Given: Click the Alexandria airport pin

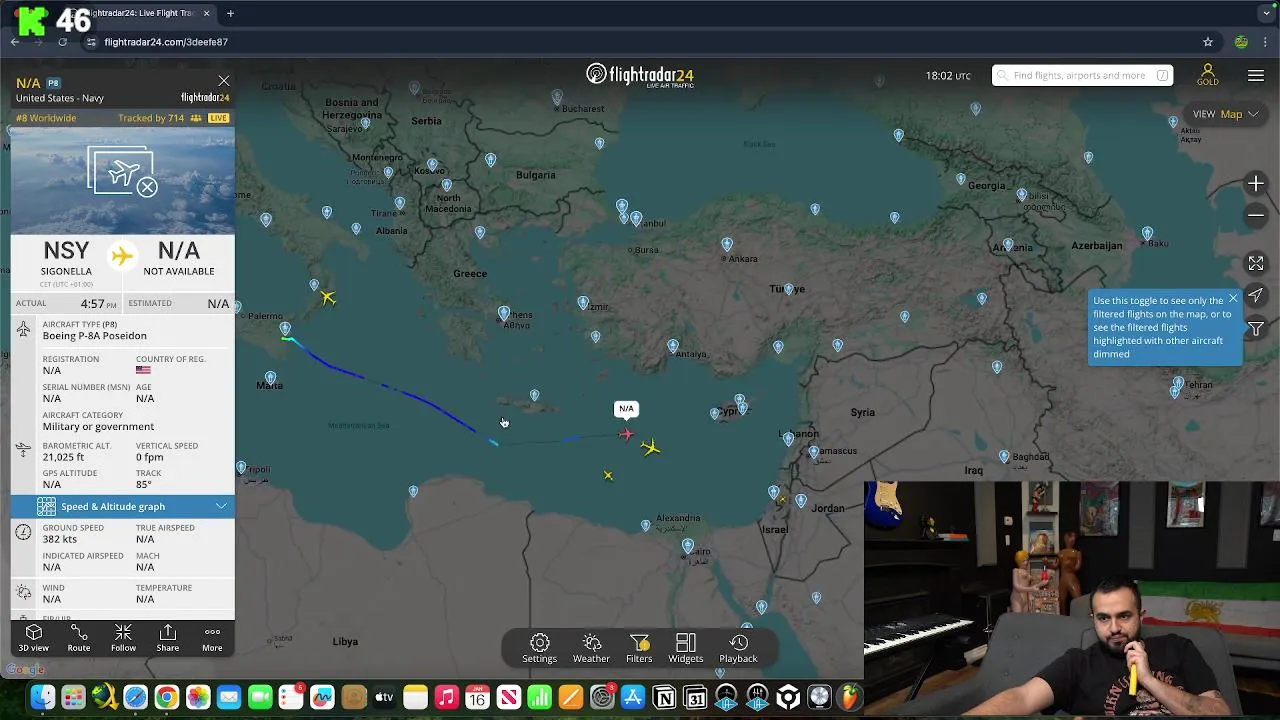Looking at the screenshot, I should pyautogui.click(x=645, y=525).
